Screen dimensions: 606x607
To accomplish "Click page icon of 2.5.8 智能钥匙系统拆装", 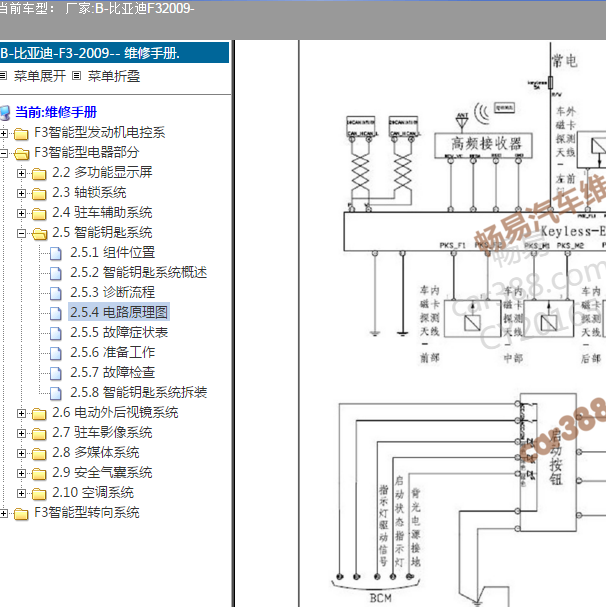I will tap(56, 394).
